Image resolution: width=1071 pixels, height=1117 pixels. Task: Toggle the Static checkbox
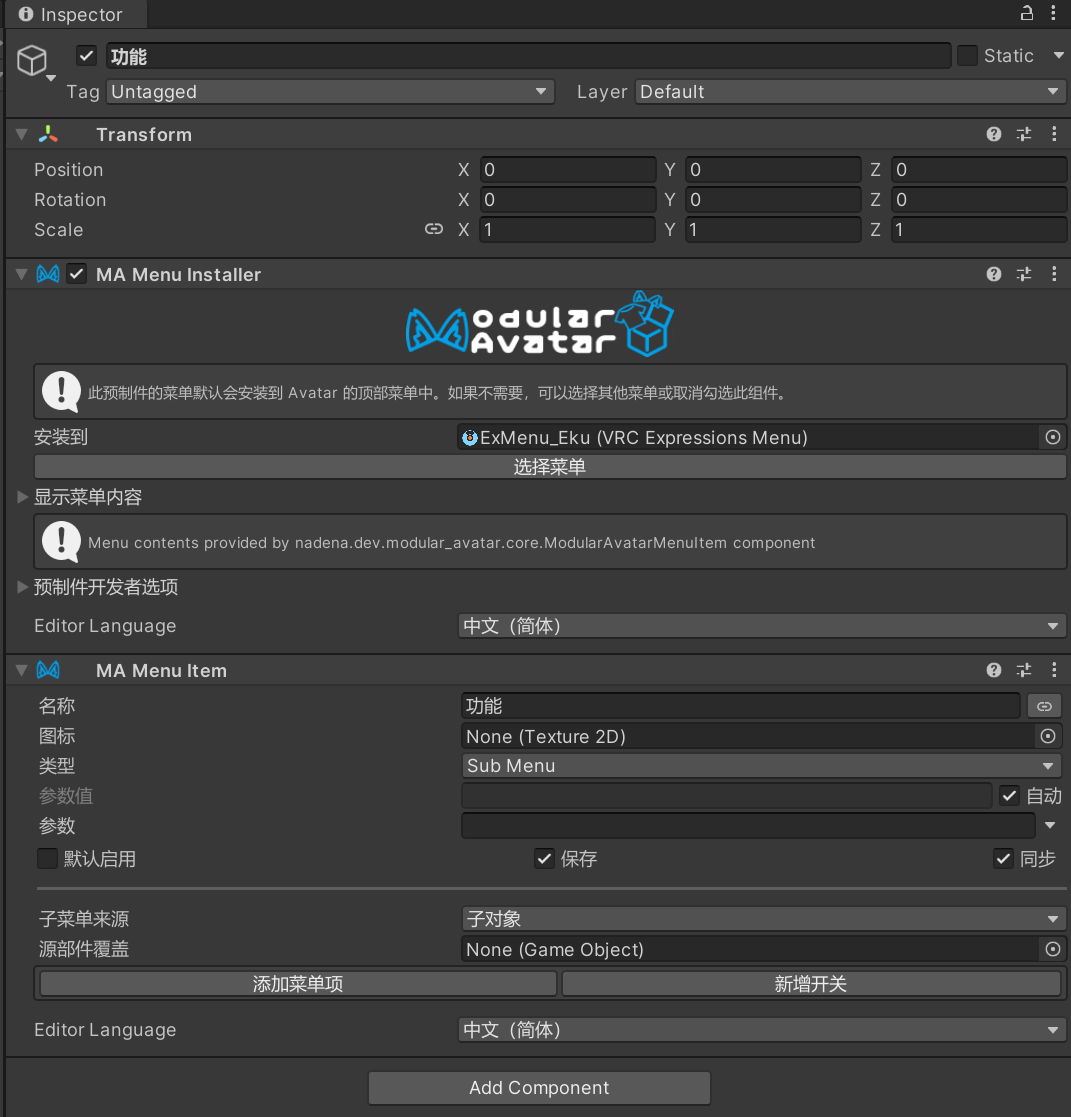(x=967, y=56)
